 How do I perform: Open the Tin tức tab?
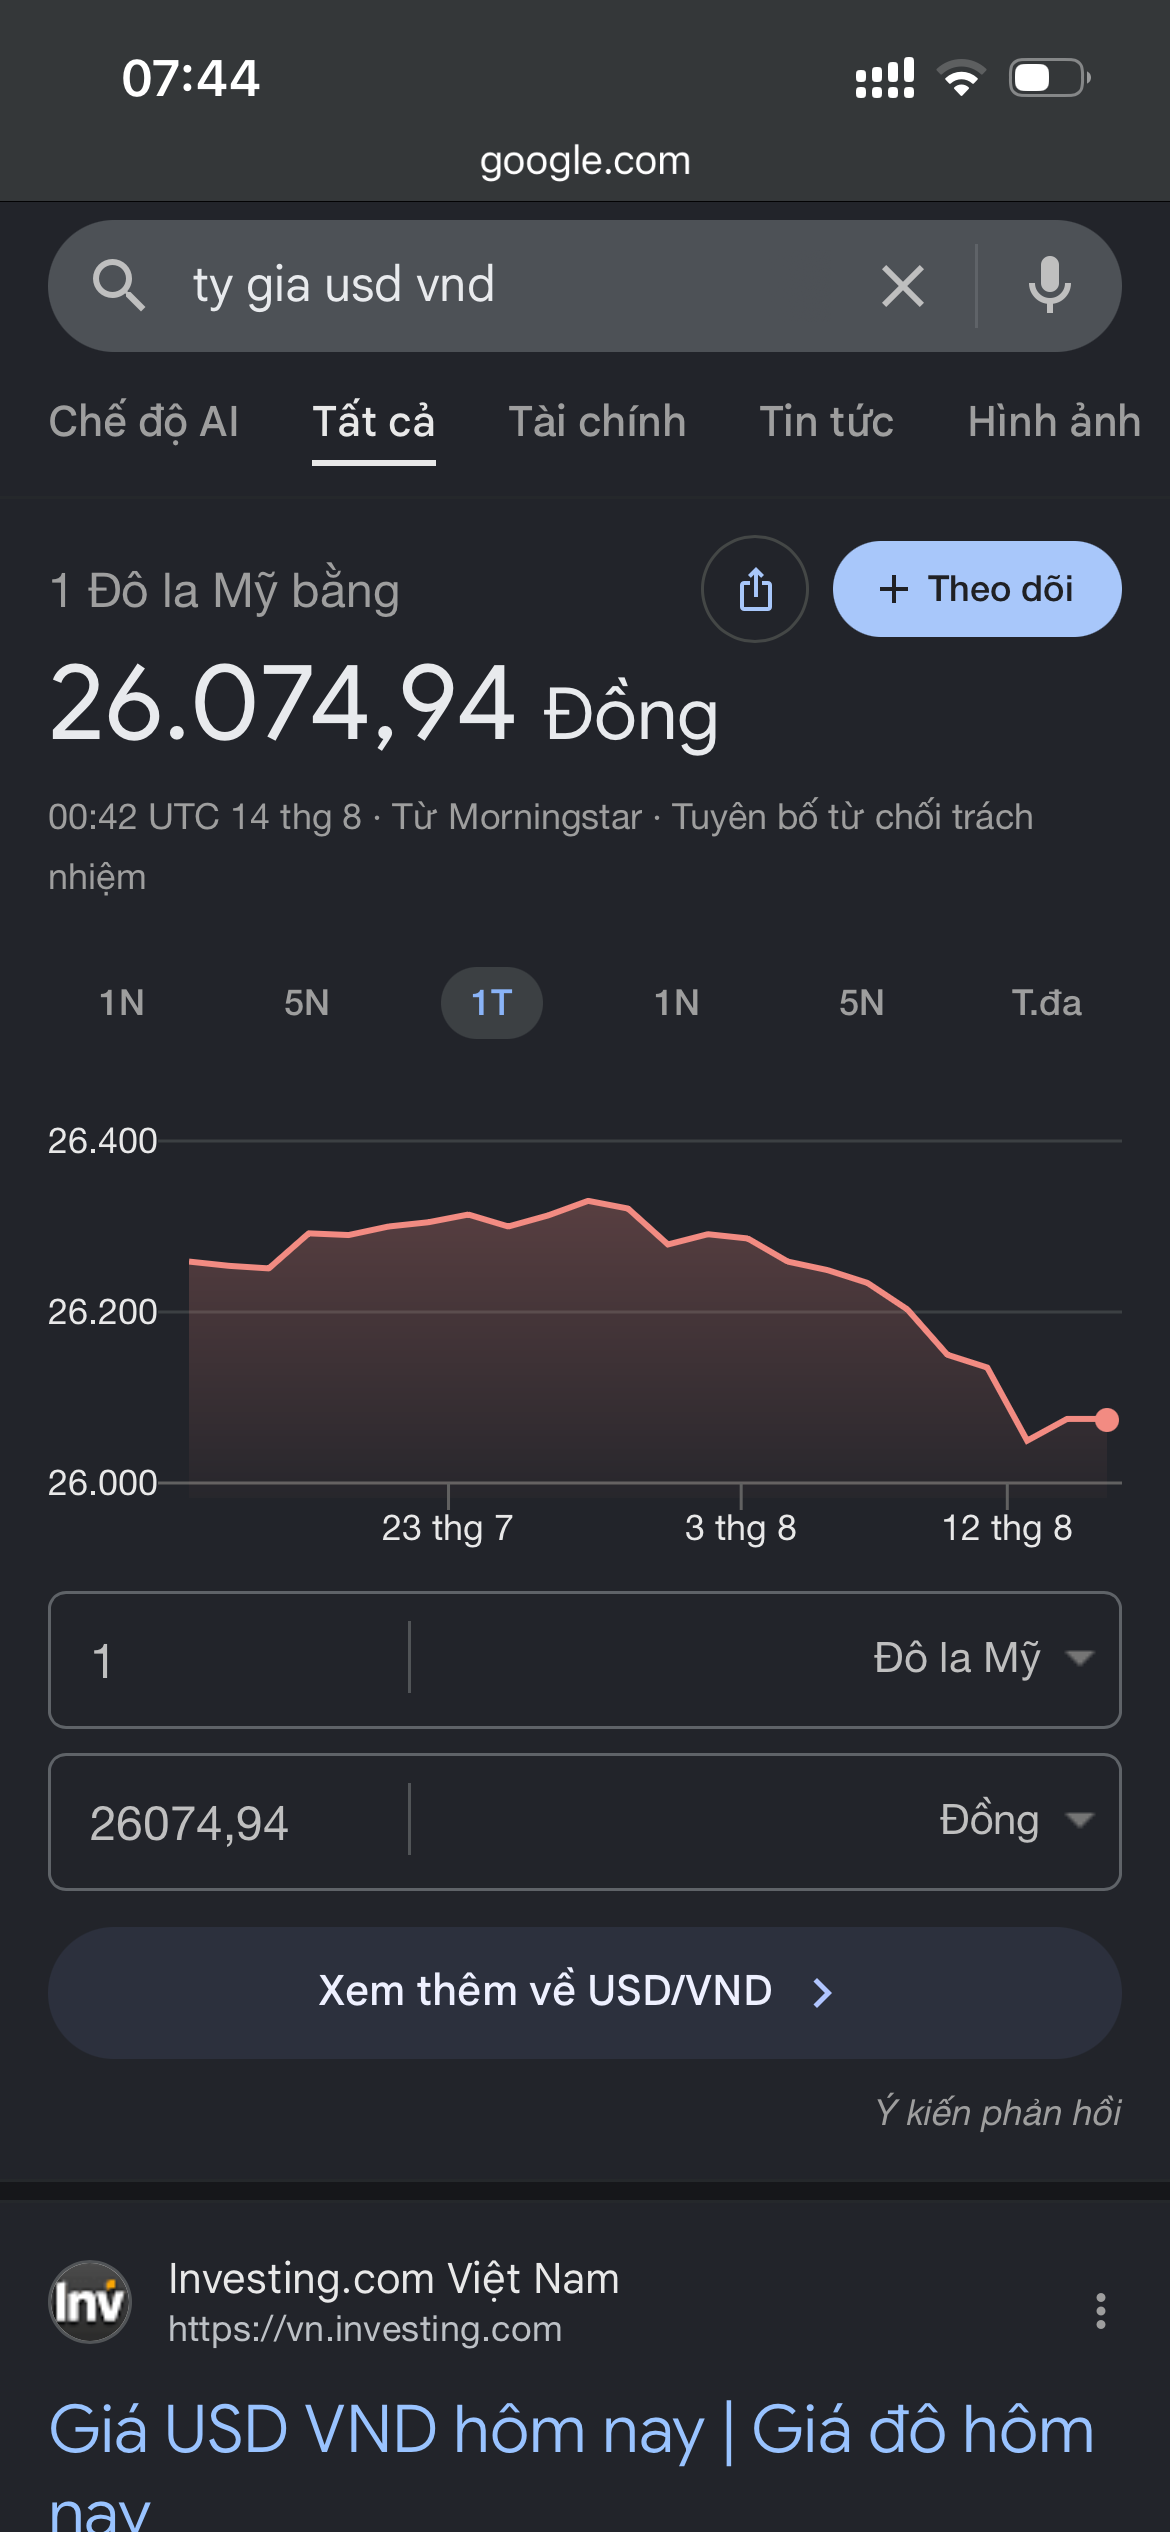coord(826,422)
